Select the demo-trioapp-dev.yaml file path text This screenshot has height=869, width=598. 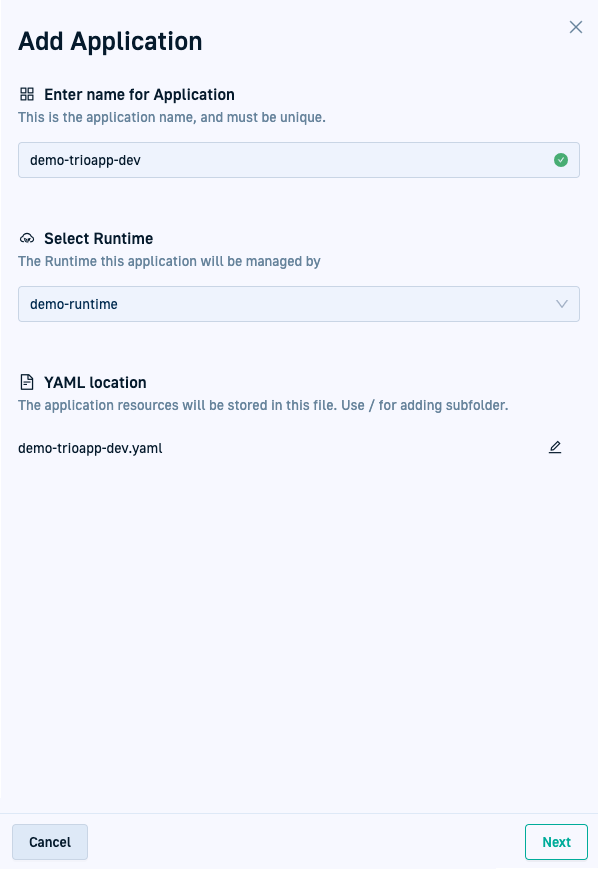coord(90,448)
